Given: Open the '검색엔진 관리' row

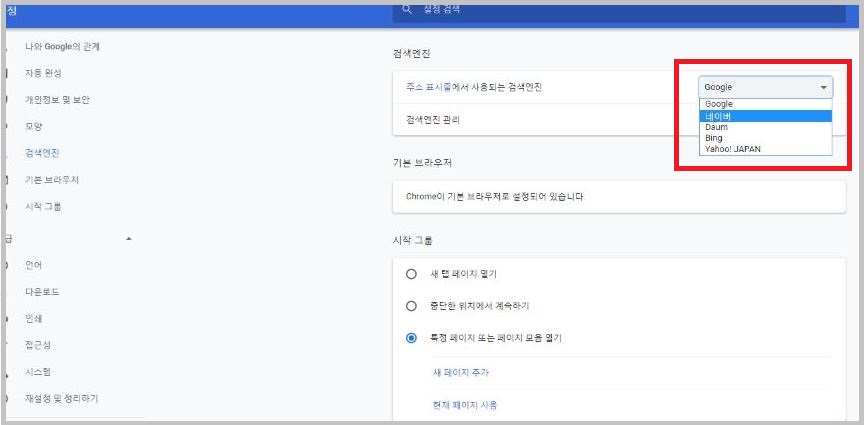Looking at the screenshot, I should click(x=619, y=120).
